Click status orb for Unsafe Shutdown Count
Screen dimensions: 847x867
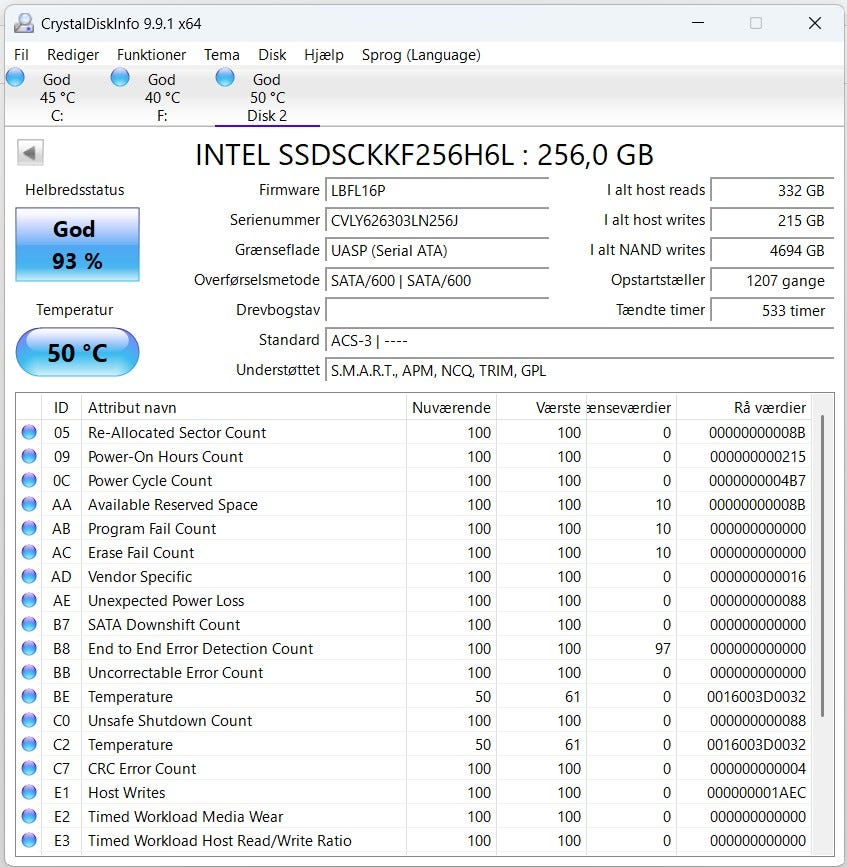coord(29,720)
